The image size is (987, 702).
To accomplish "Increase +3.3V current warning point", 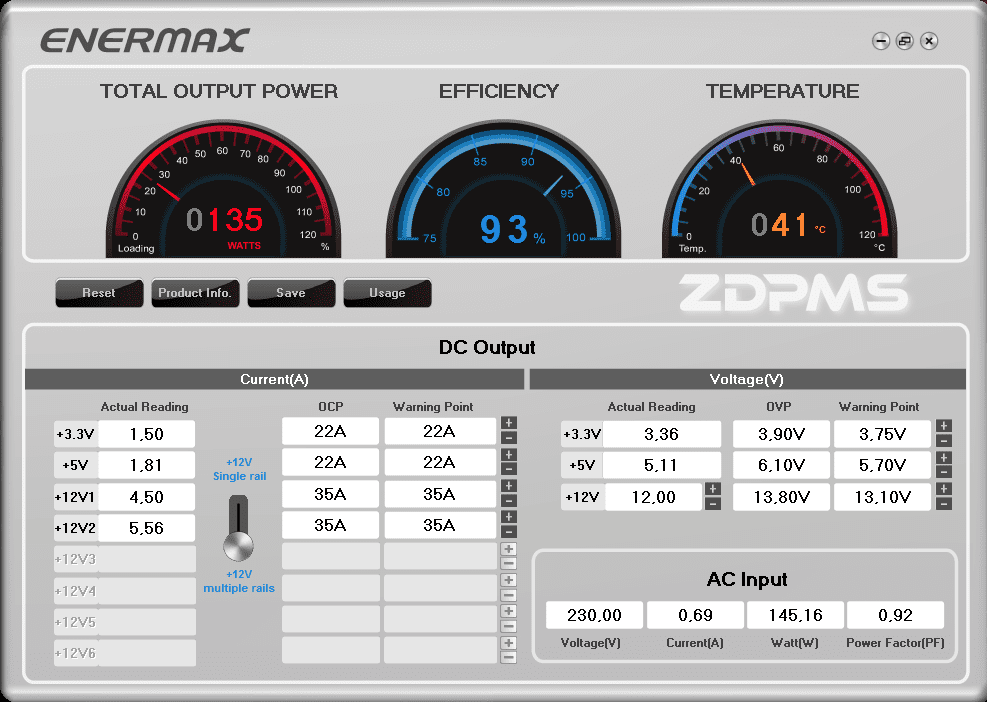I will (509, 423).
